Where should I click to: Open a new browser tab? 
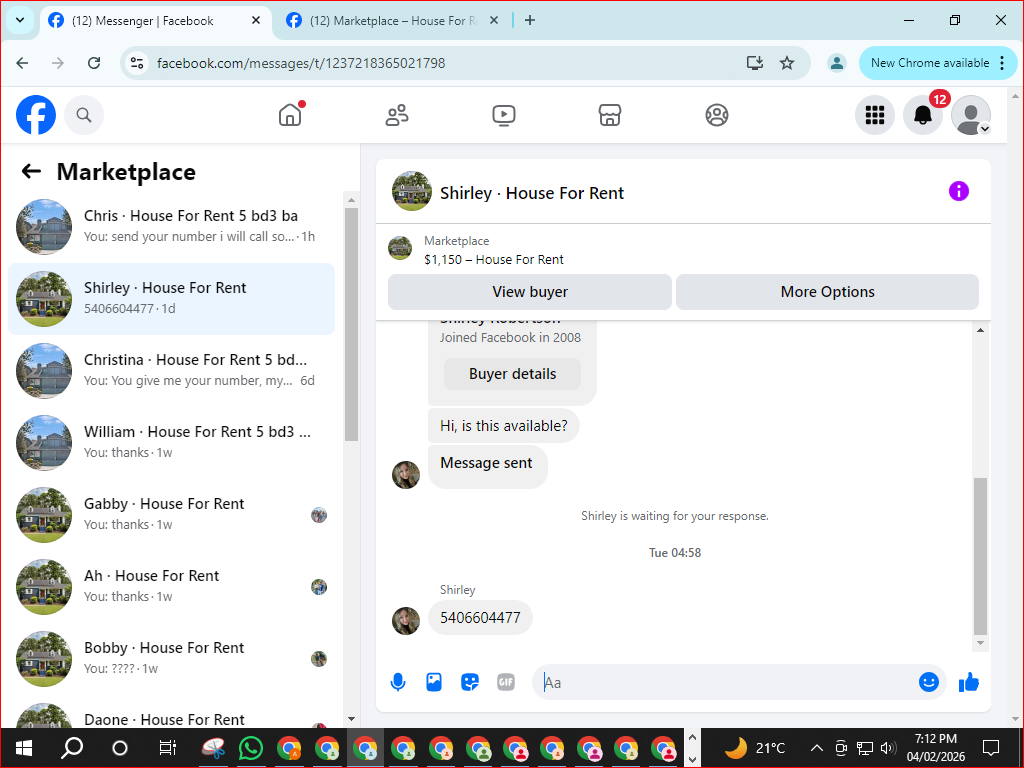[530, 20]
